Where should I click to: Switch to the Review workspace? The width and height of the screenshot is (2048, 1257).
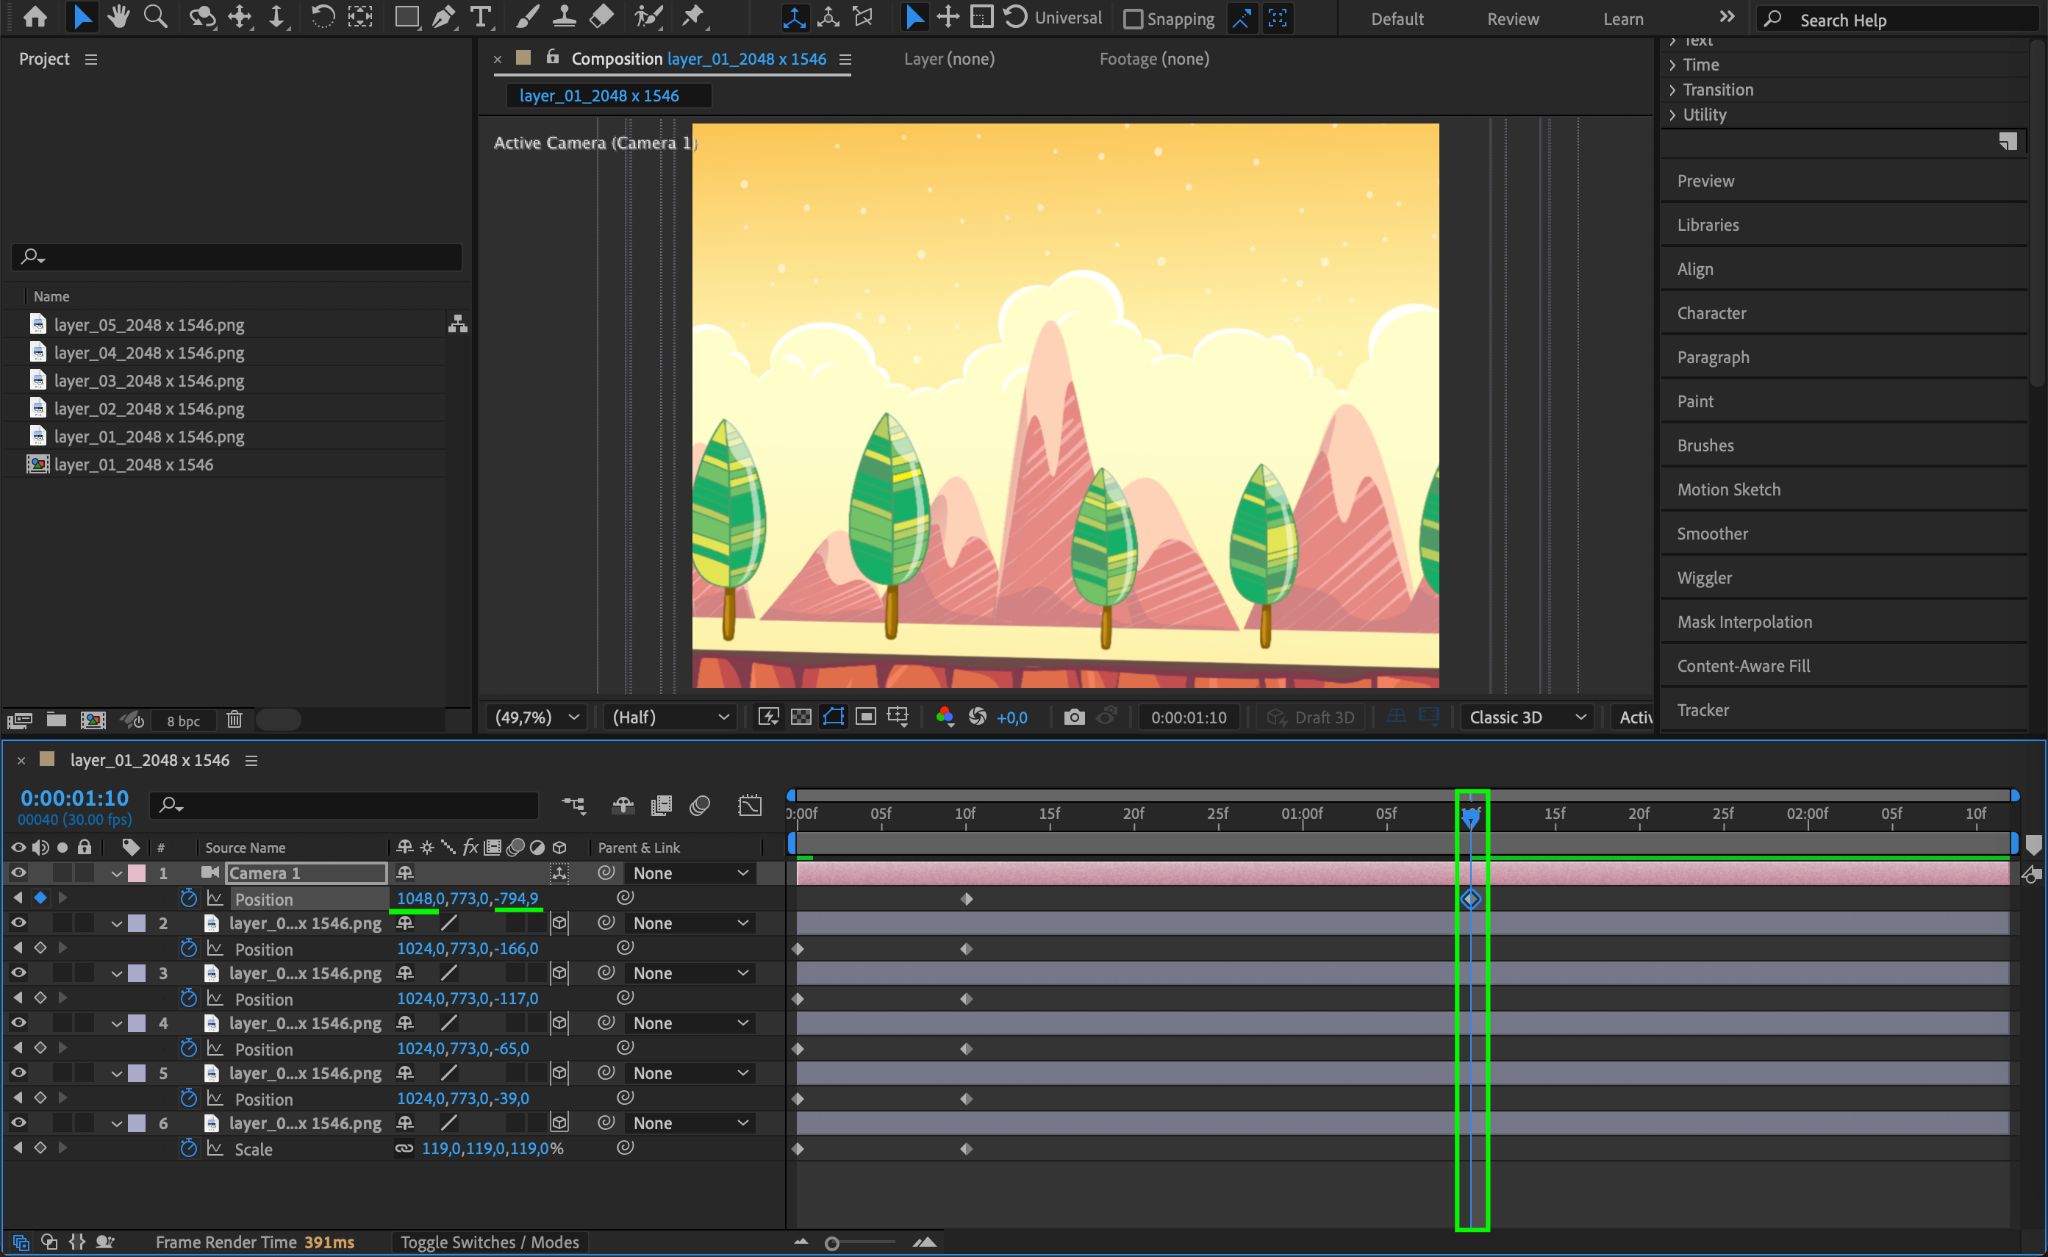[x=1512, y=19]
